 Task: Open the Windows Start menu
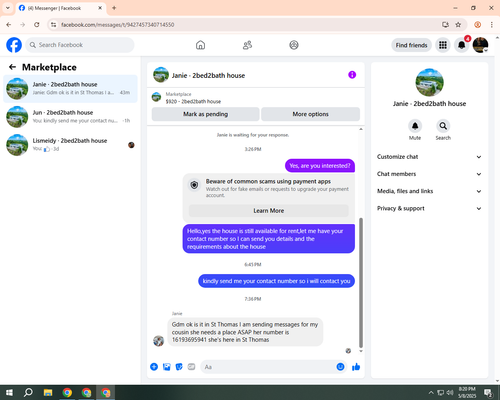click(x=9, y=393)
